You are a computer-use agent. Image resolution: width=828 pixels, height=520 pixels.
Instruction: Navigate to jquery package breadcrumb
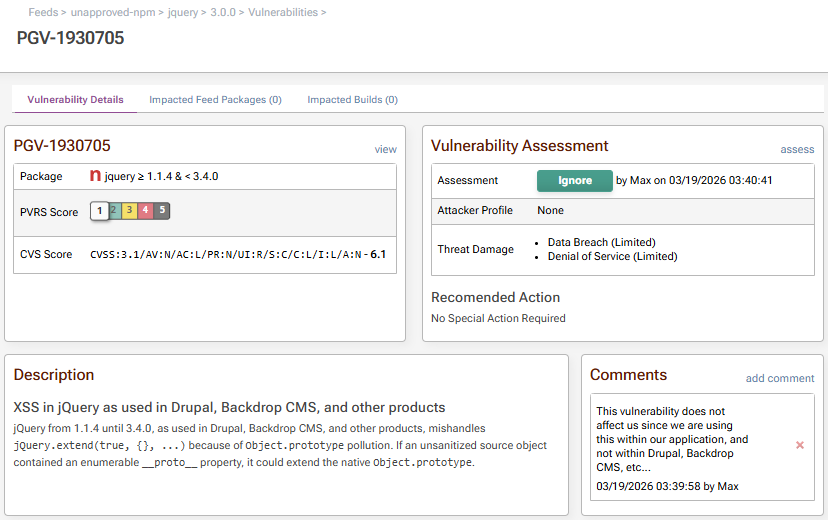[183, 12]
